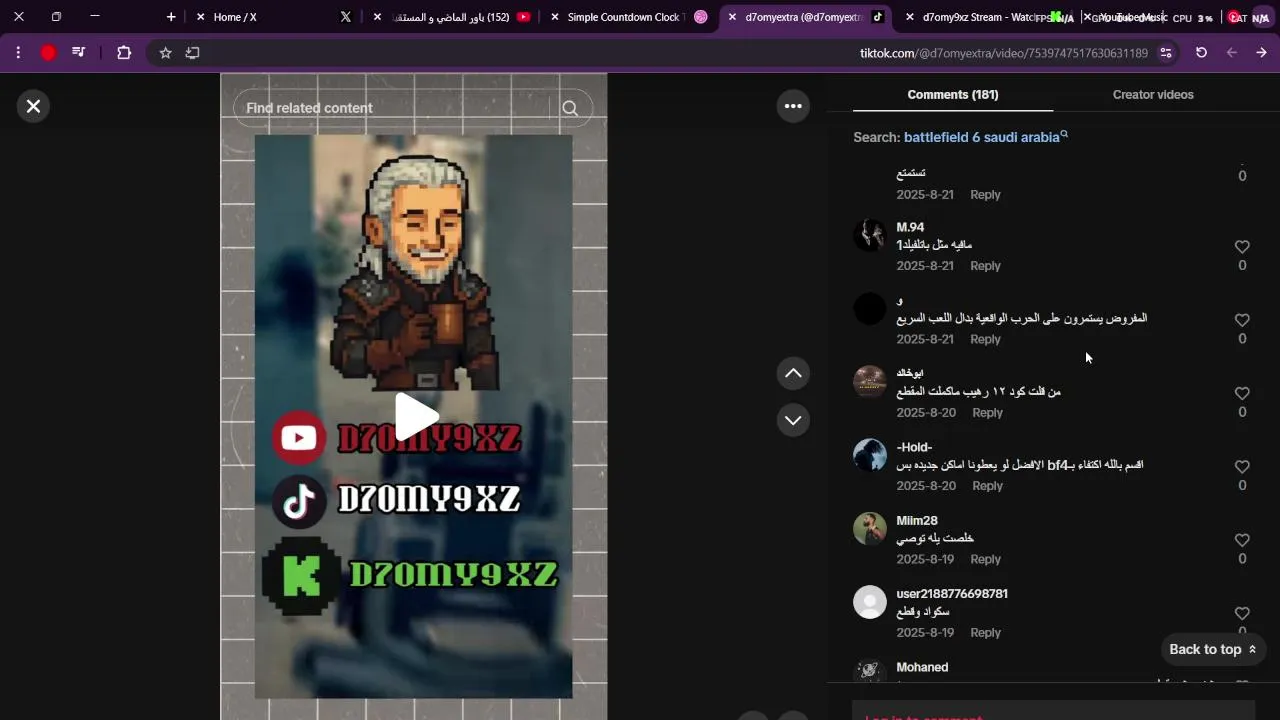This screenshot has height=720, width=1280.
Task: Close the d7omy9xz Stream tab
Action: point(909,17)
